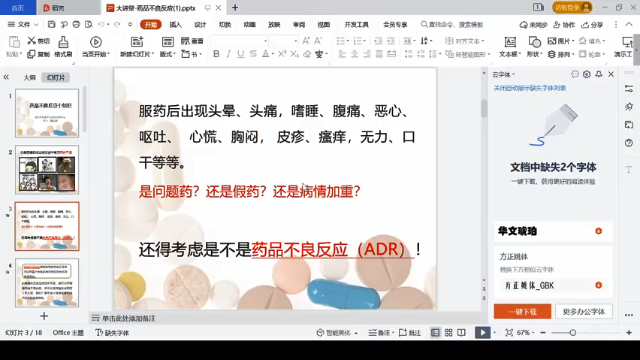Screen dimensions: 640x360
Task: Switch to the Review ribbon tab
Action: tap(299, 24)
